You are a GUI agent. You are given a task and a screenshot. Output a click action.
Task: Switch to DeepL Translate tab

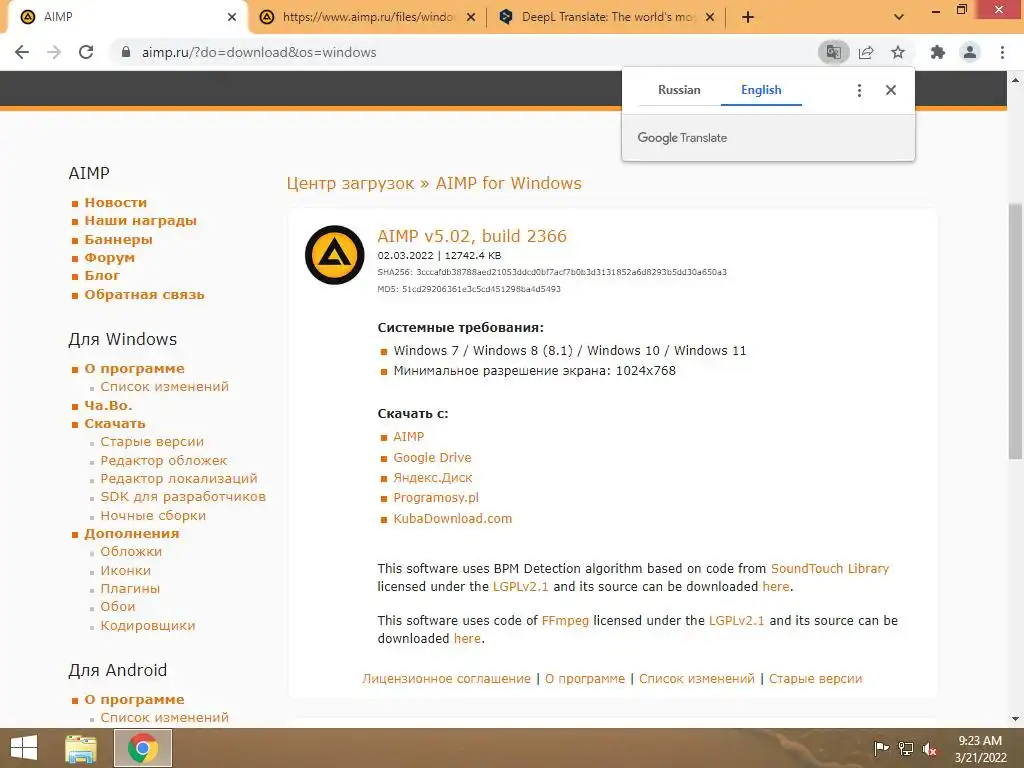click(x=607, y=17)
